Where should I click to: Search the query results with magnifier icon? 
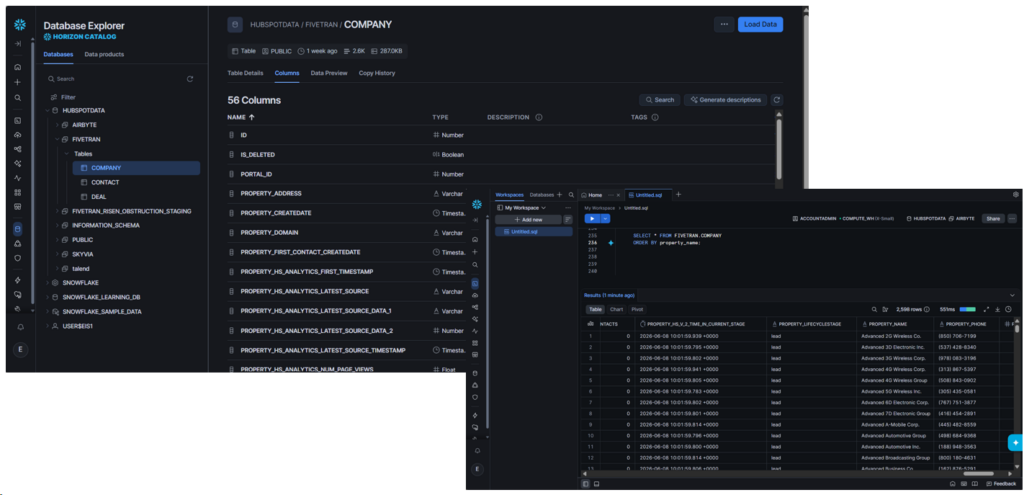874,310
